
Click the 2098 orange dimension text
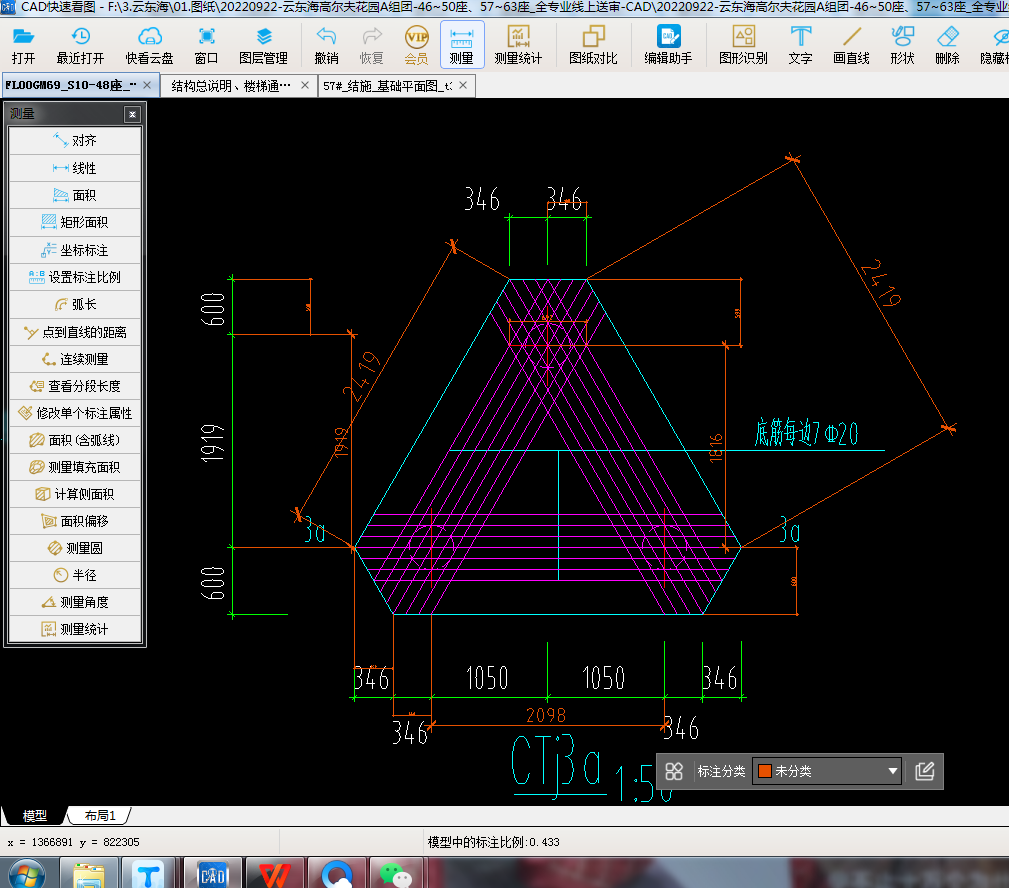click(546, 716)
